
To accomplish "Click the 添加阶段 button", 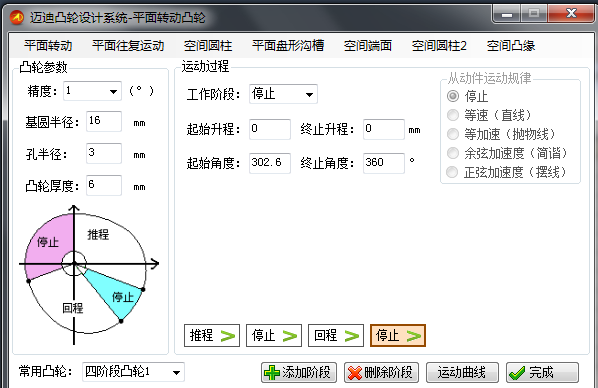I will [299, 373].
